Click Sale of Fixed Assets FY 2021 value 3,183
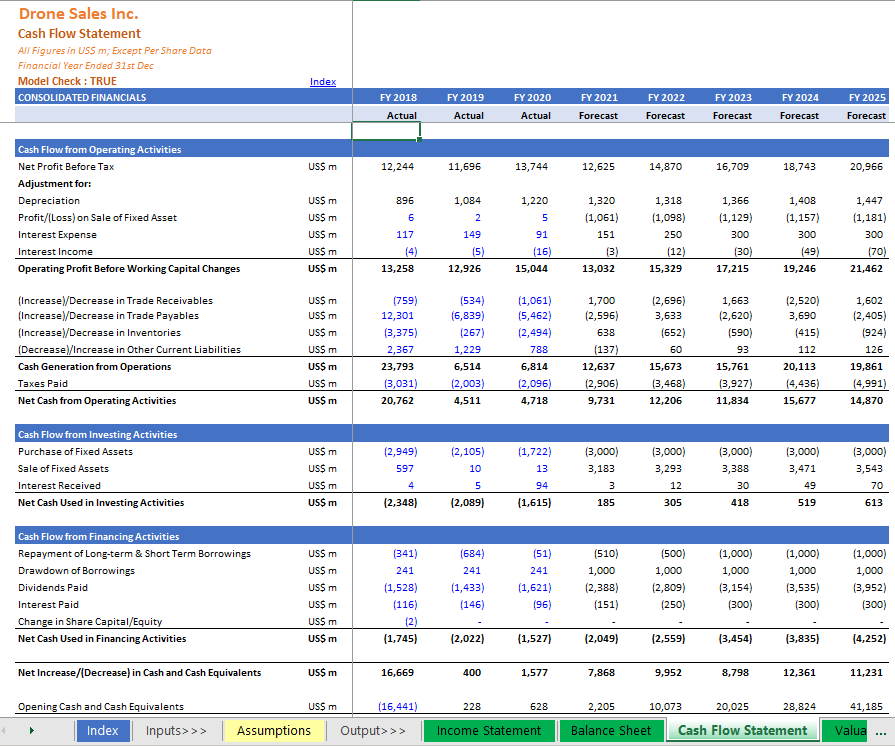 pos(602,469)
